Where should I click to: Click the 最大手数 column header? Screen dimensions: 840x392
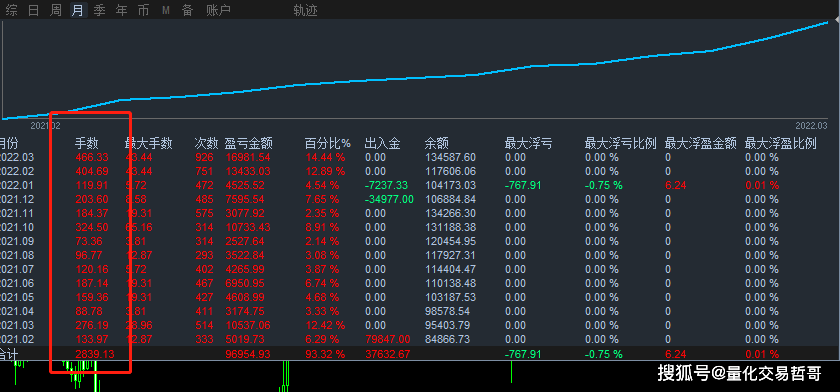click(x=148, y=144)
